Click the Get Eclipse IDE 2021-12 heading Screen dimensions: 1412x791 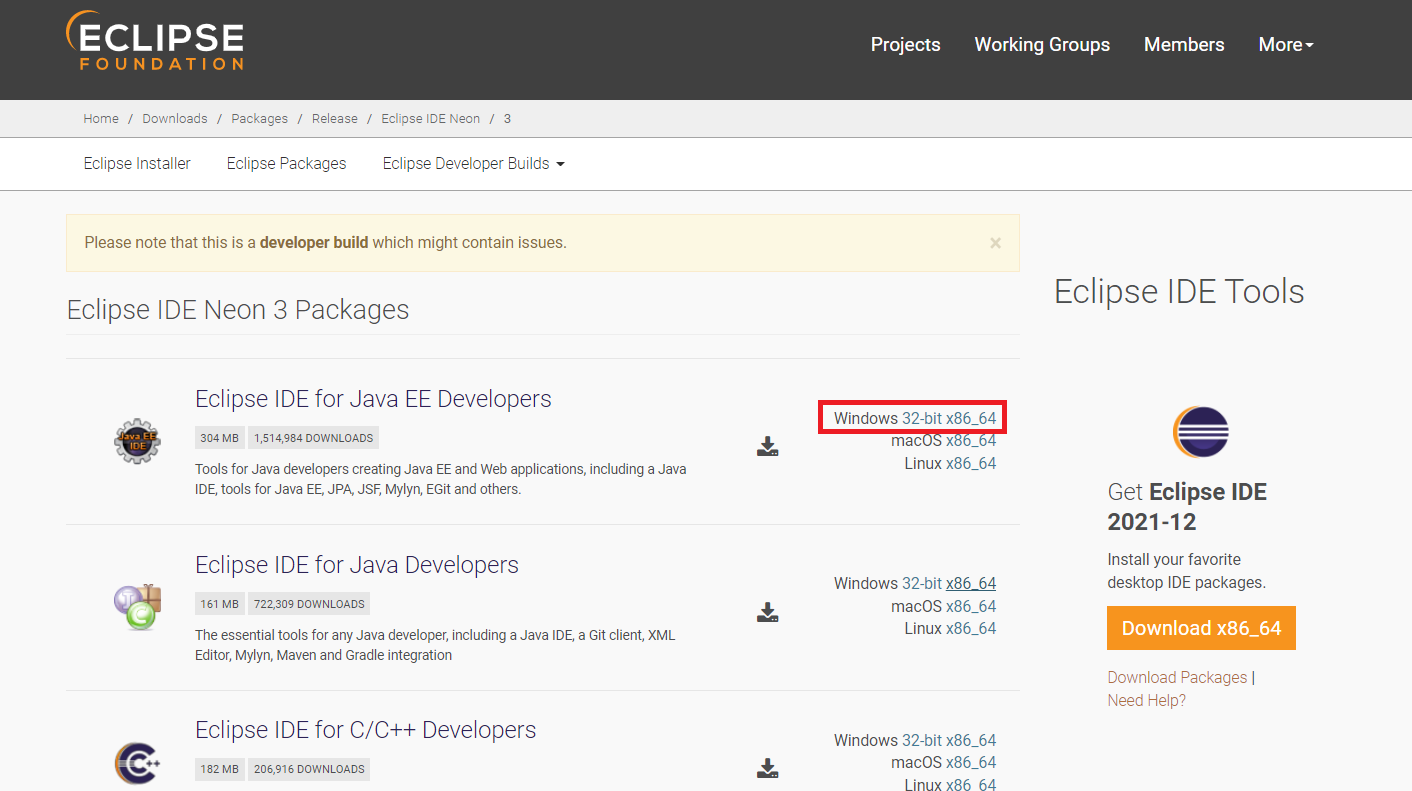click(x=1187, y=507)
